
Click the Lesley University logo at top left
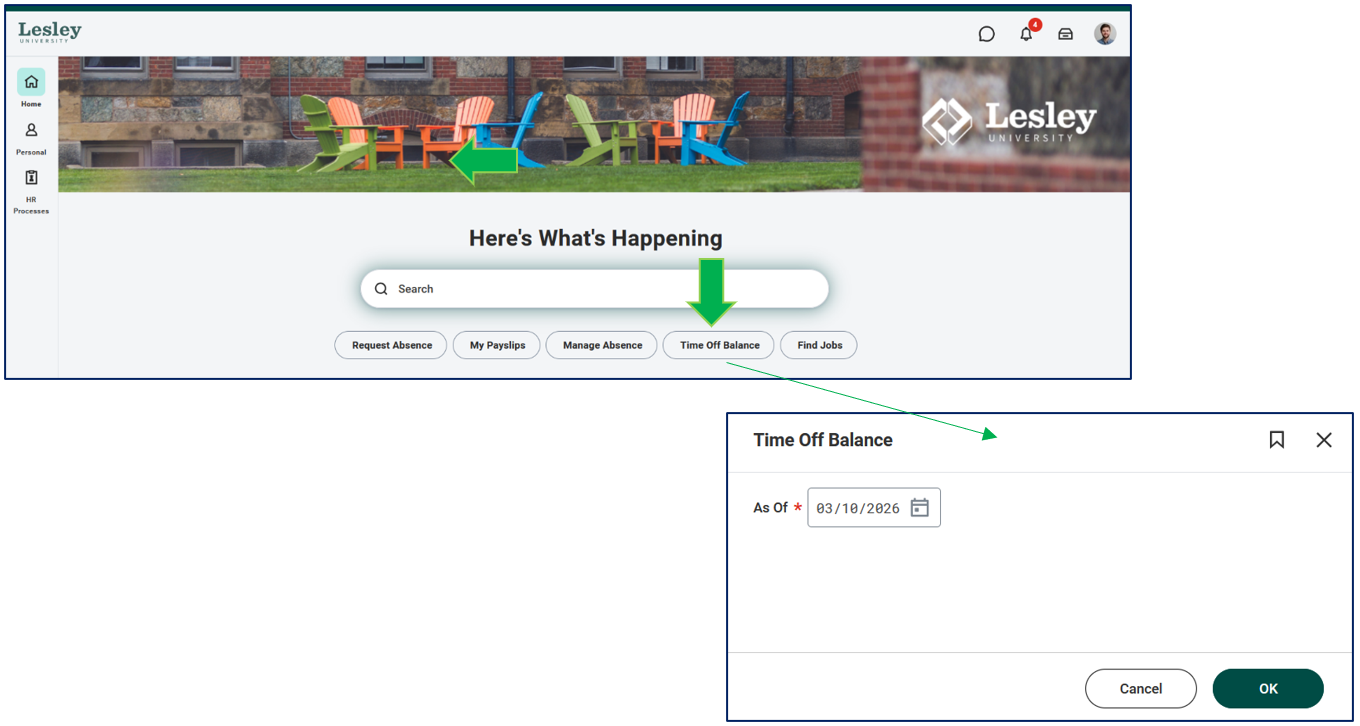50,32
